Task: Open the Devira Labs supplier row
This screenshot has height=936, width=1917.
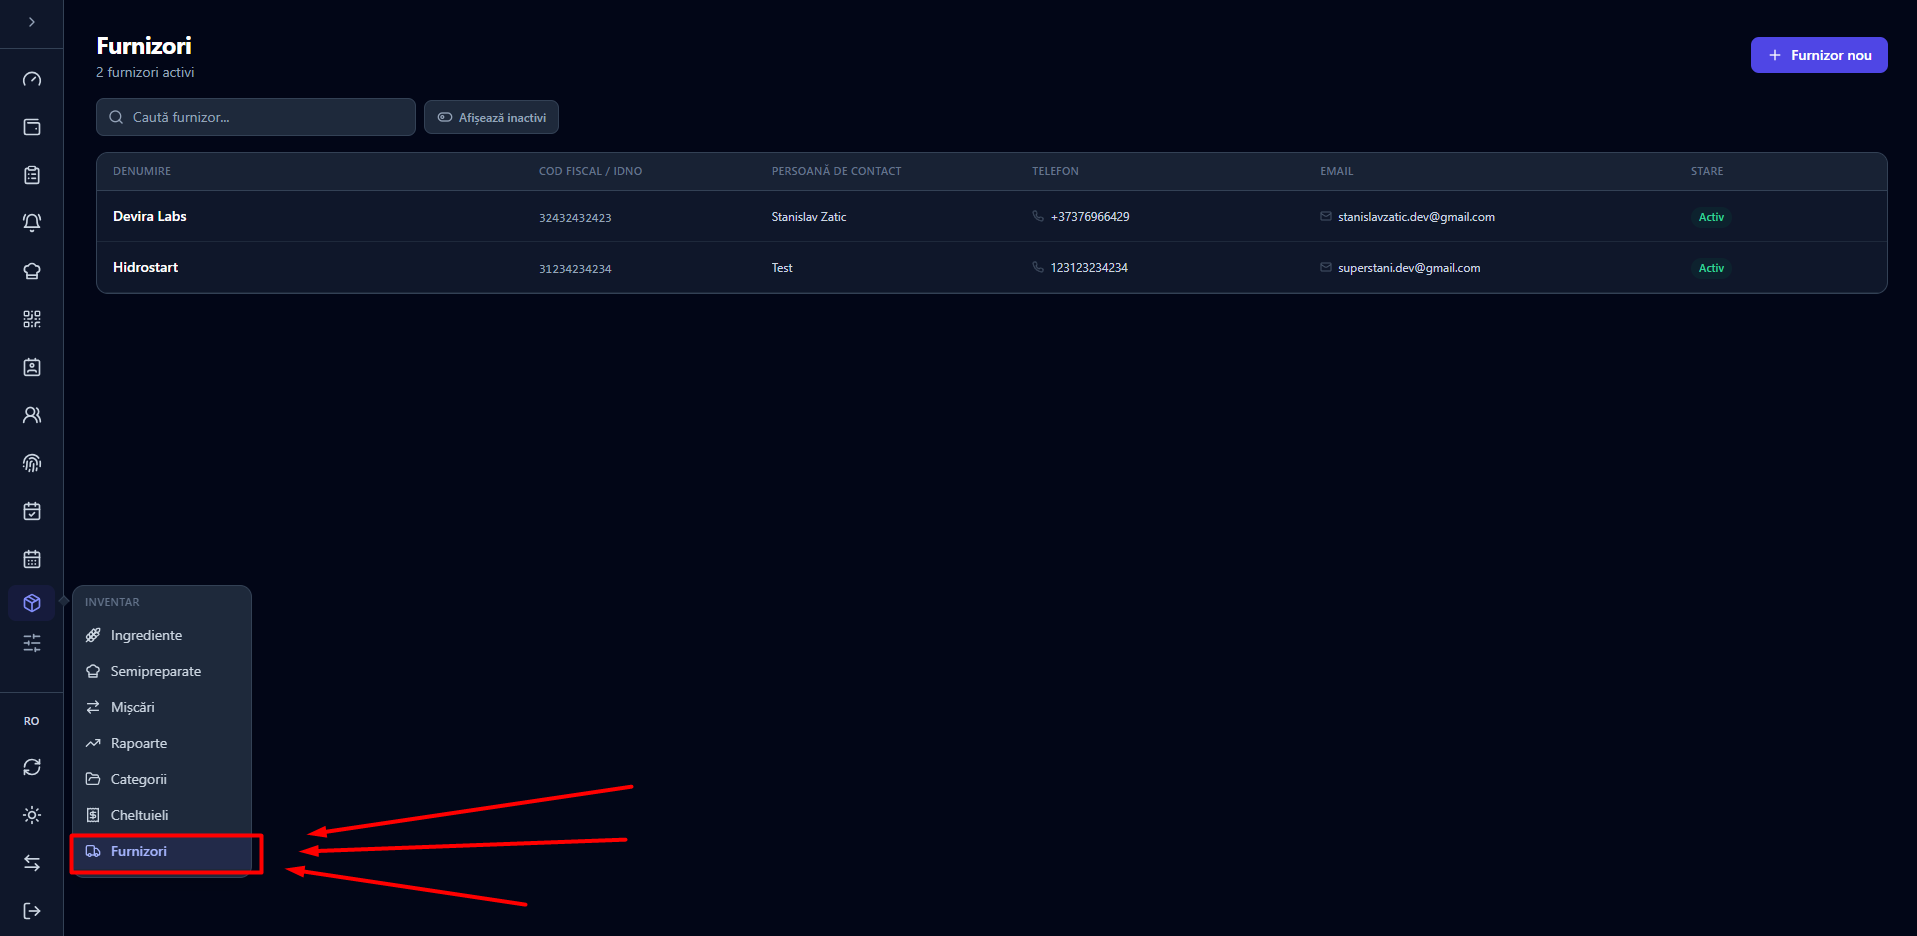Action: (991, 216)
